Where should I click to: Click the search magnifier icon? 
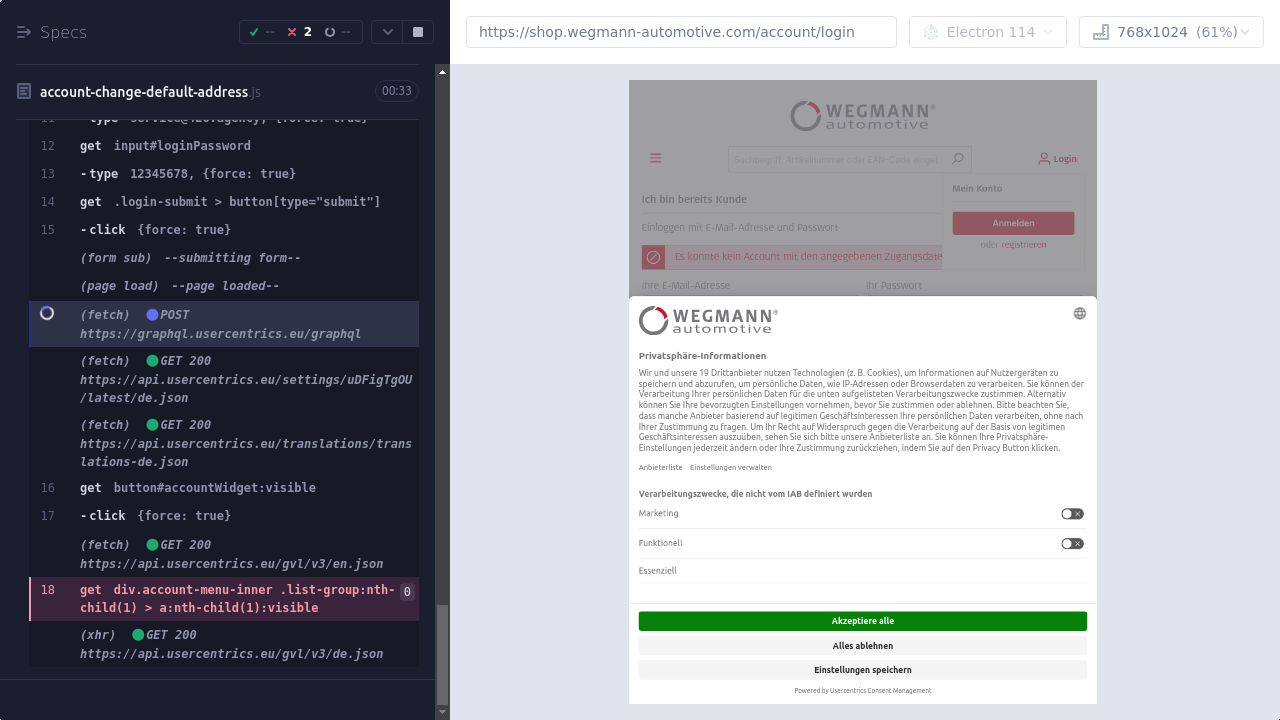[957, 158]
